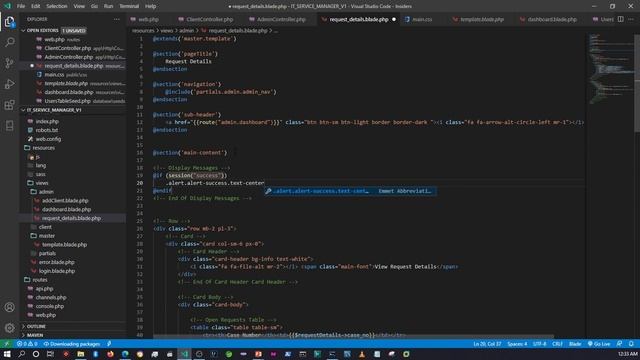640x360 pixels.
Task: Change indentation via Spaces: 4
Action: (x=517, y=344)
